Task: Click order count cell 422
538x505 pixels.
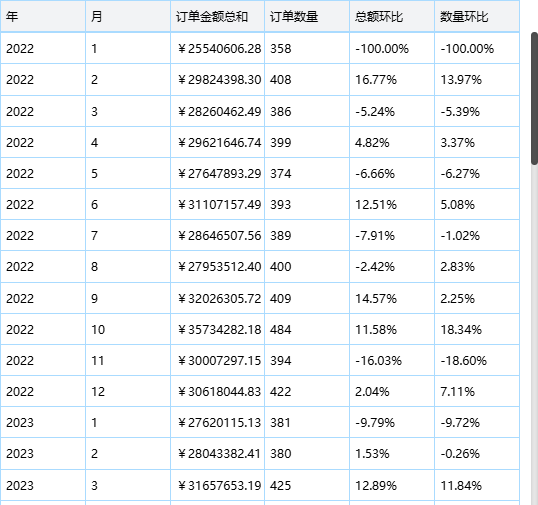Action: (307, 391)
